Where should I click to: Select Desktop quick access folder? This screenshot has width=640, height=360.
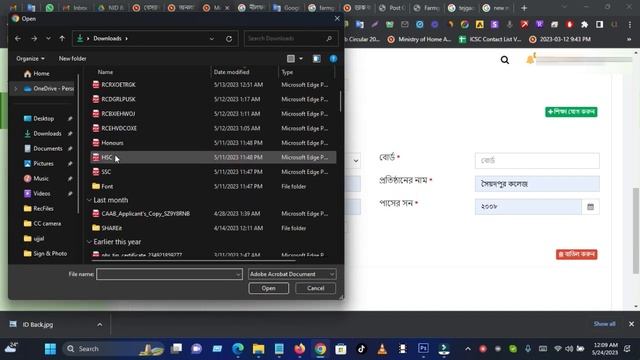click(43, 118)
